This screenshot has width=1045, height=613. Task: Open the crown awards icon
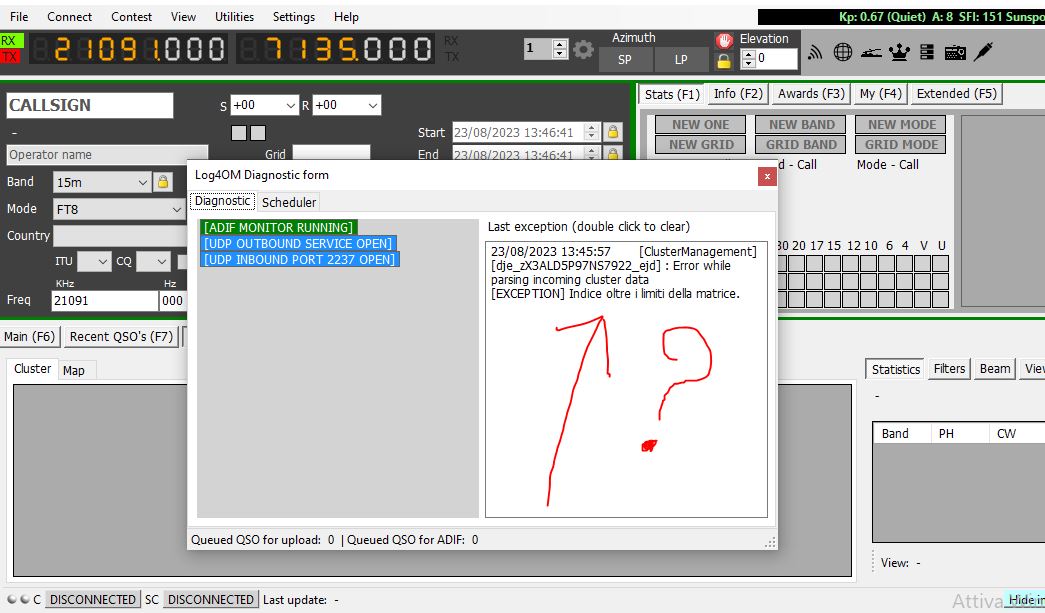tap(899, 52)
